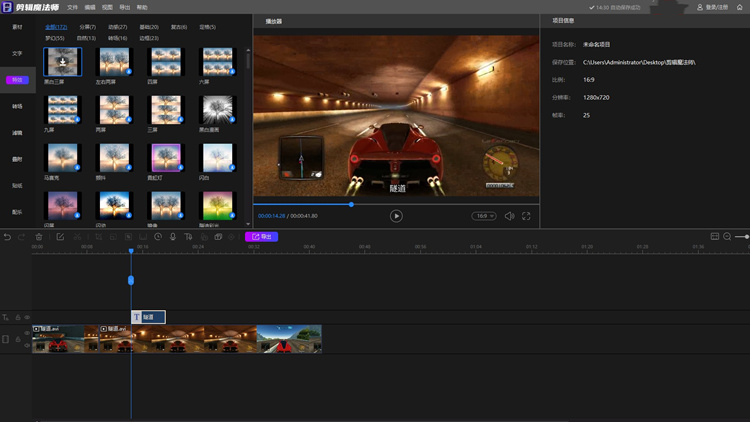Show 全部(172) effects category
750x422 pixels.
pos(56,27)
